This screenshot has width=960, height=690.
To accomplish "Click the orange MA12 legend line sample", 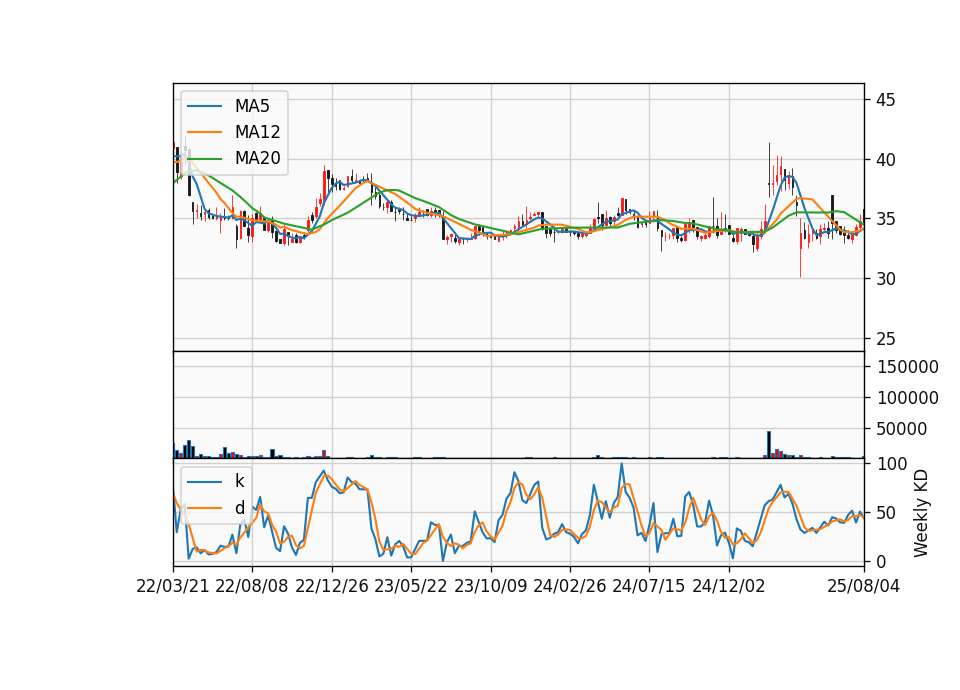I will [x=204, y=132].
